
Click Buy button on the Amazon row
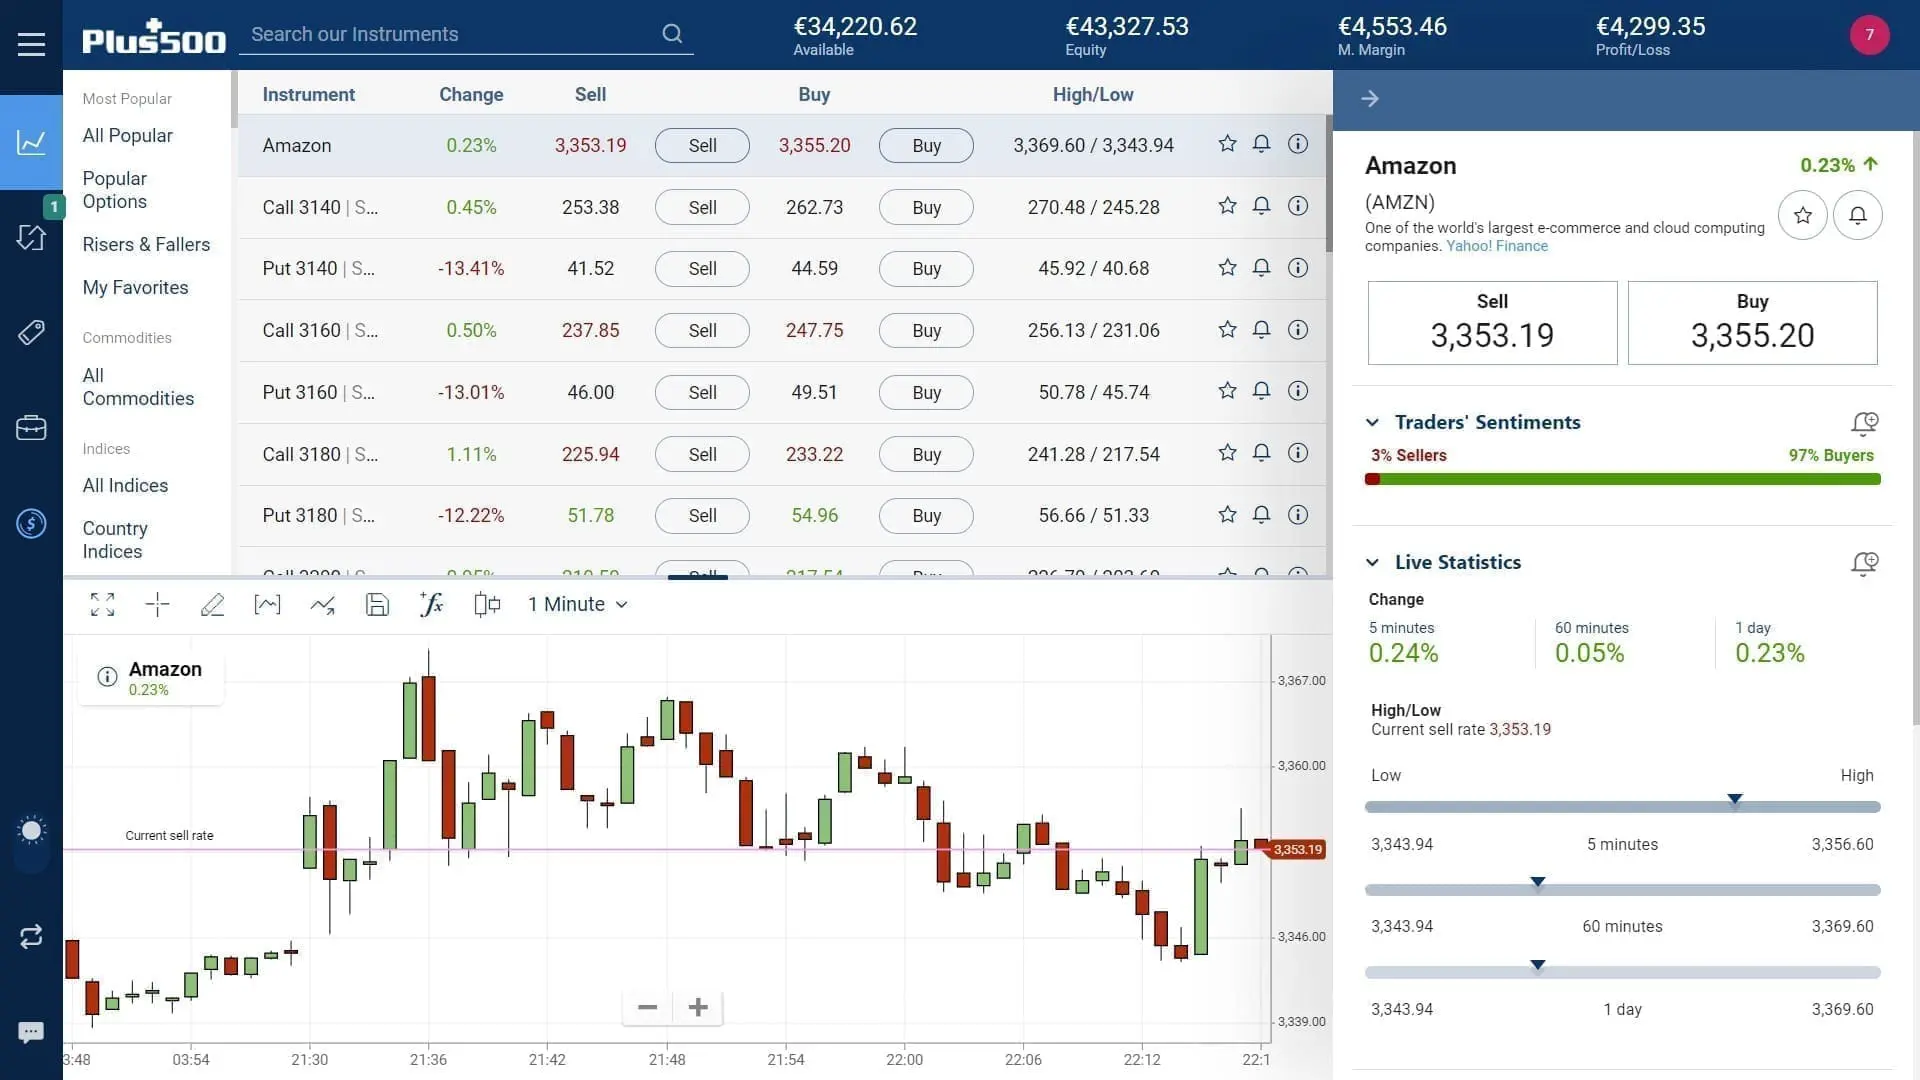point(925,145)
